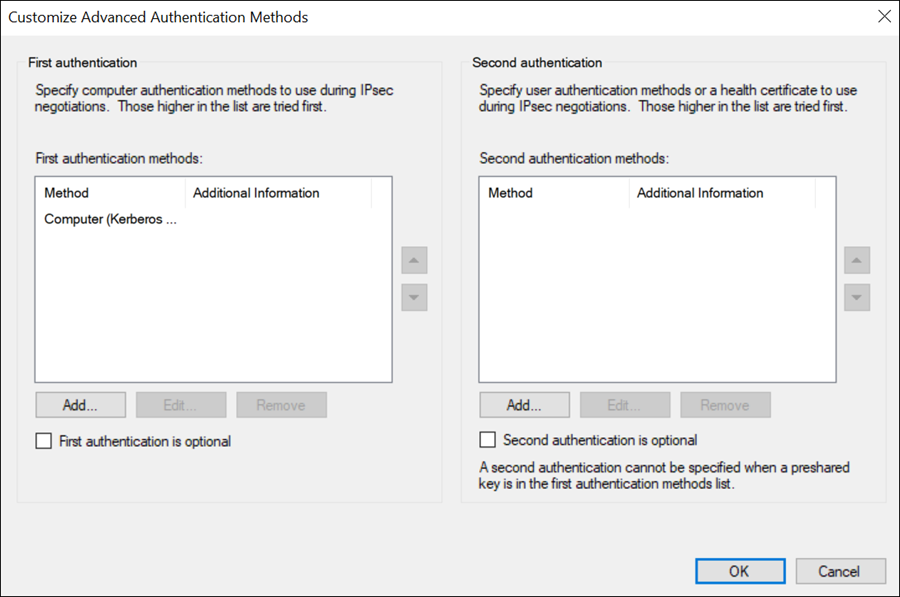Select the Computer (Kerberos) method entry
Image resolution: width=900 pixels, height=597 pixels.
click(x=110, y=219)
